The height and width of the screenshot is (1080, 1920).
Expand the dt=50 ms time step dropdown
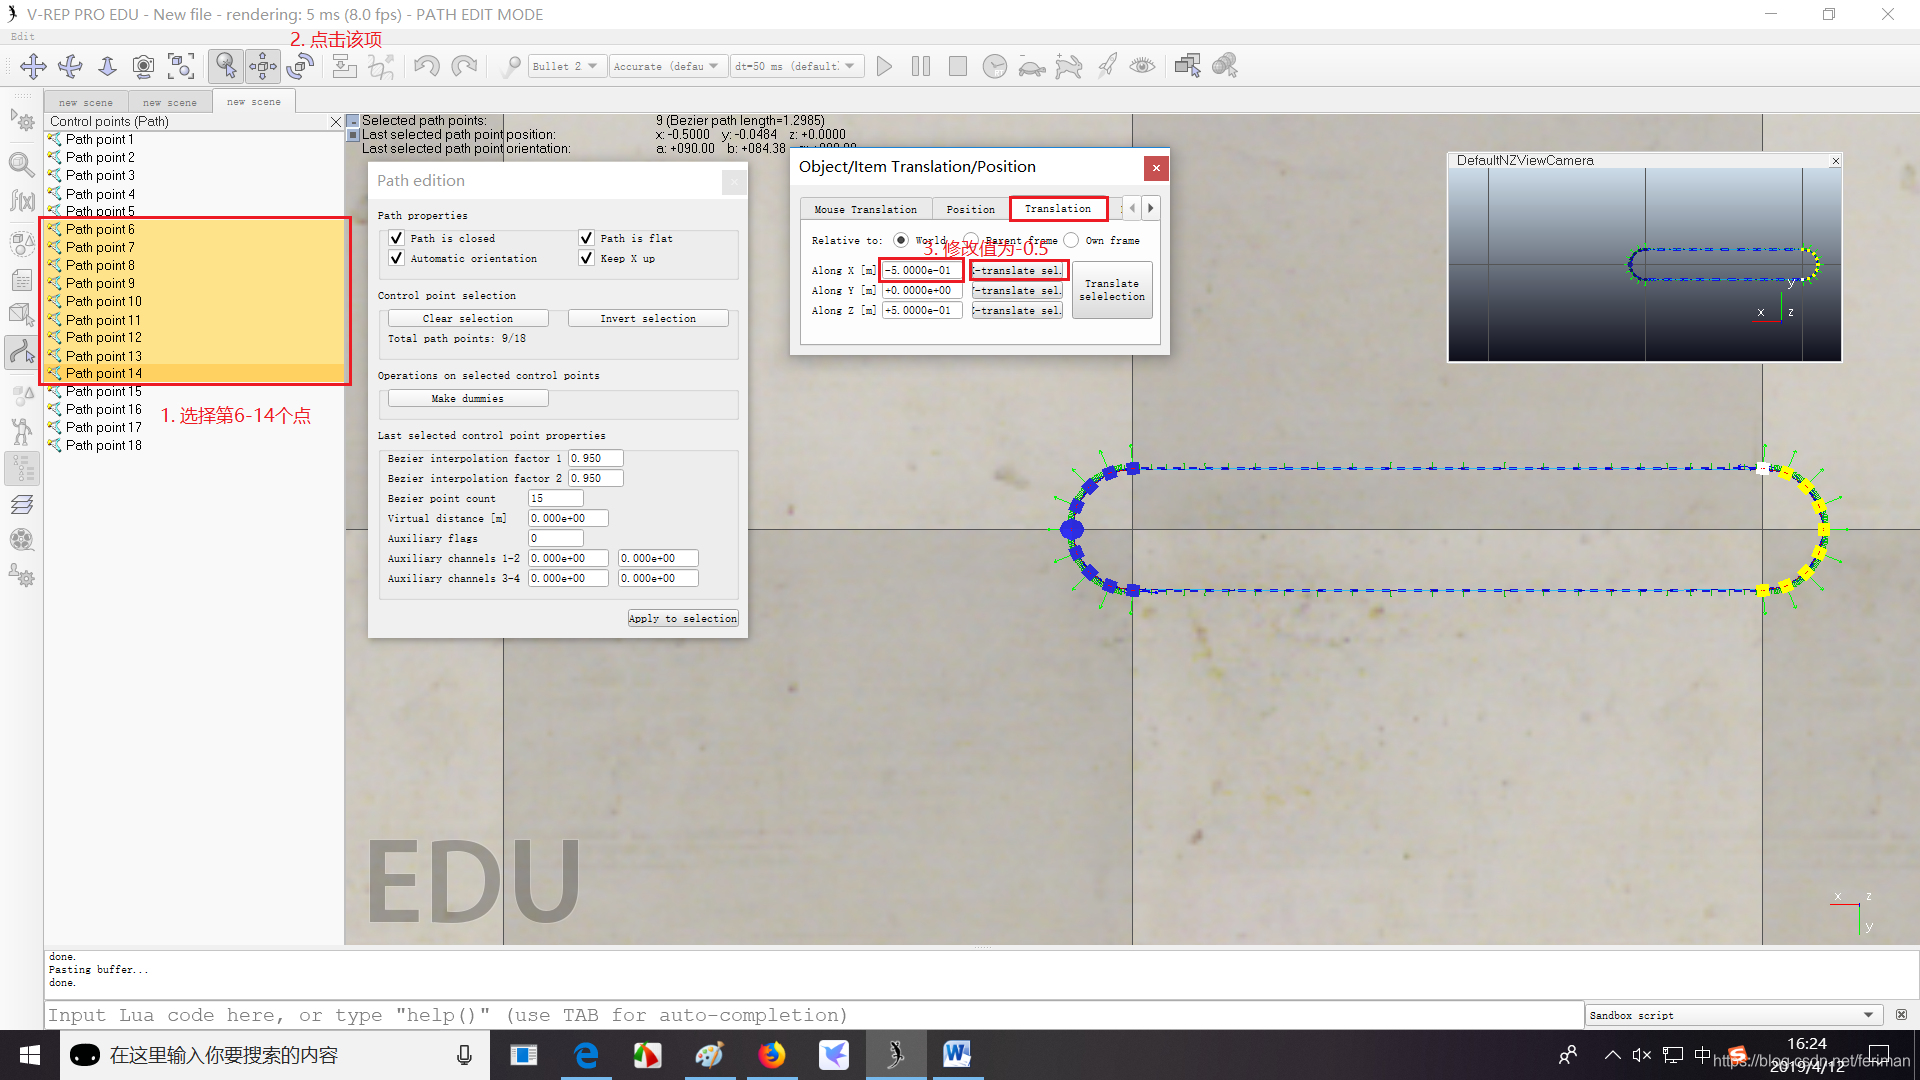coord(796,66)
